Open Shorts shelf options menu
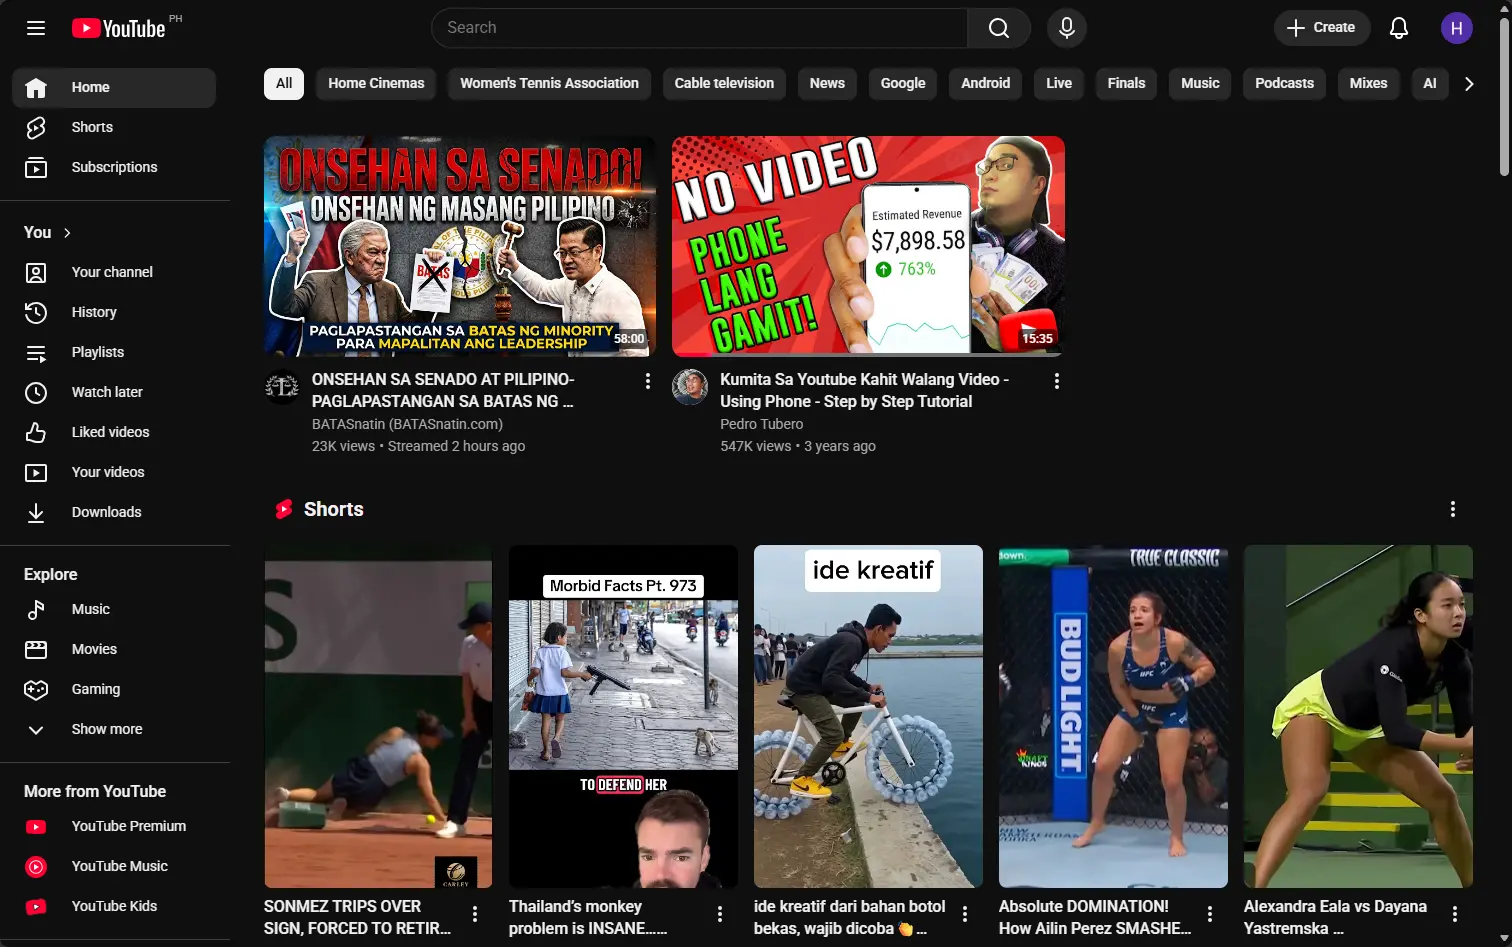The height and width of the screenshot is (947, 1512). point(1453,509)
